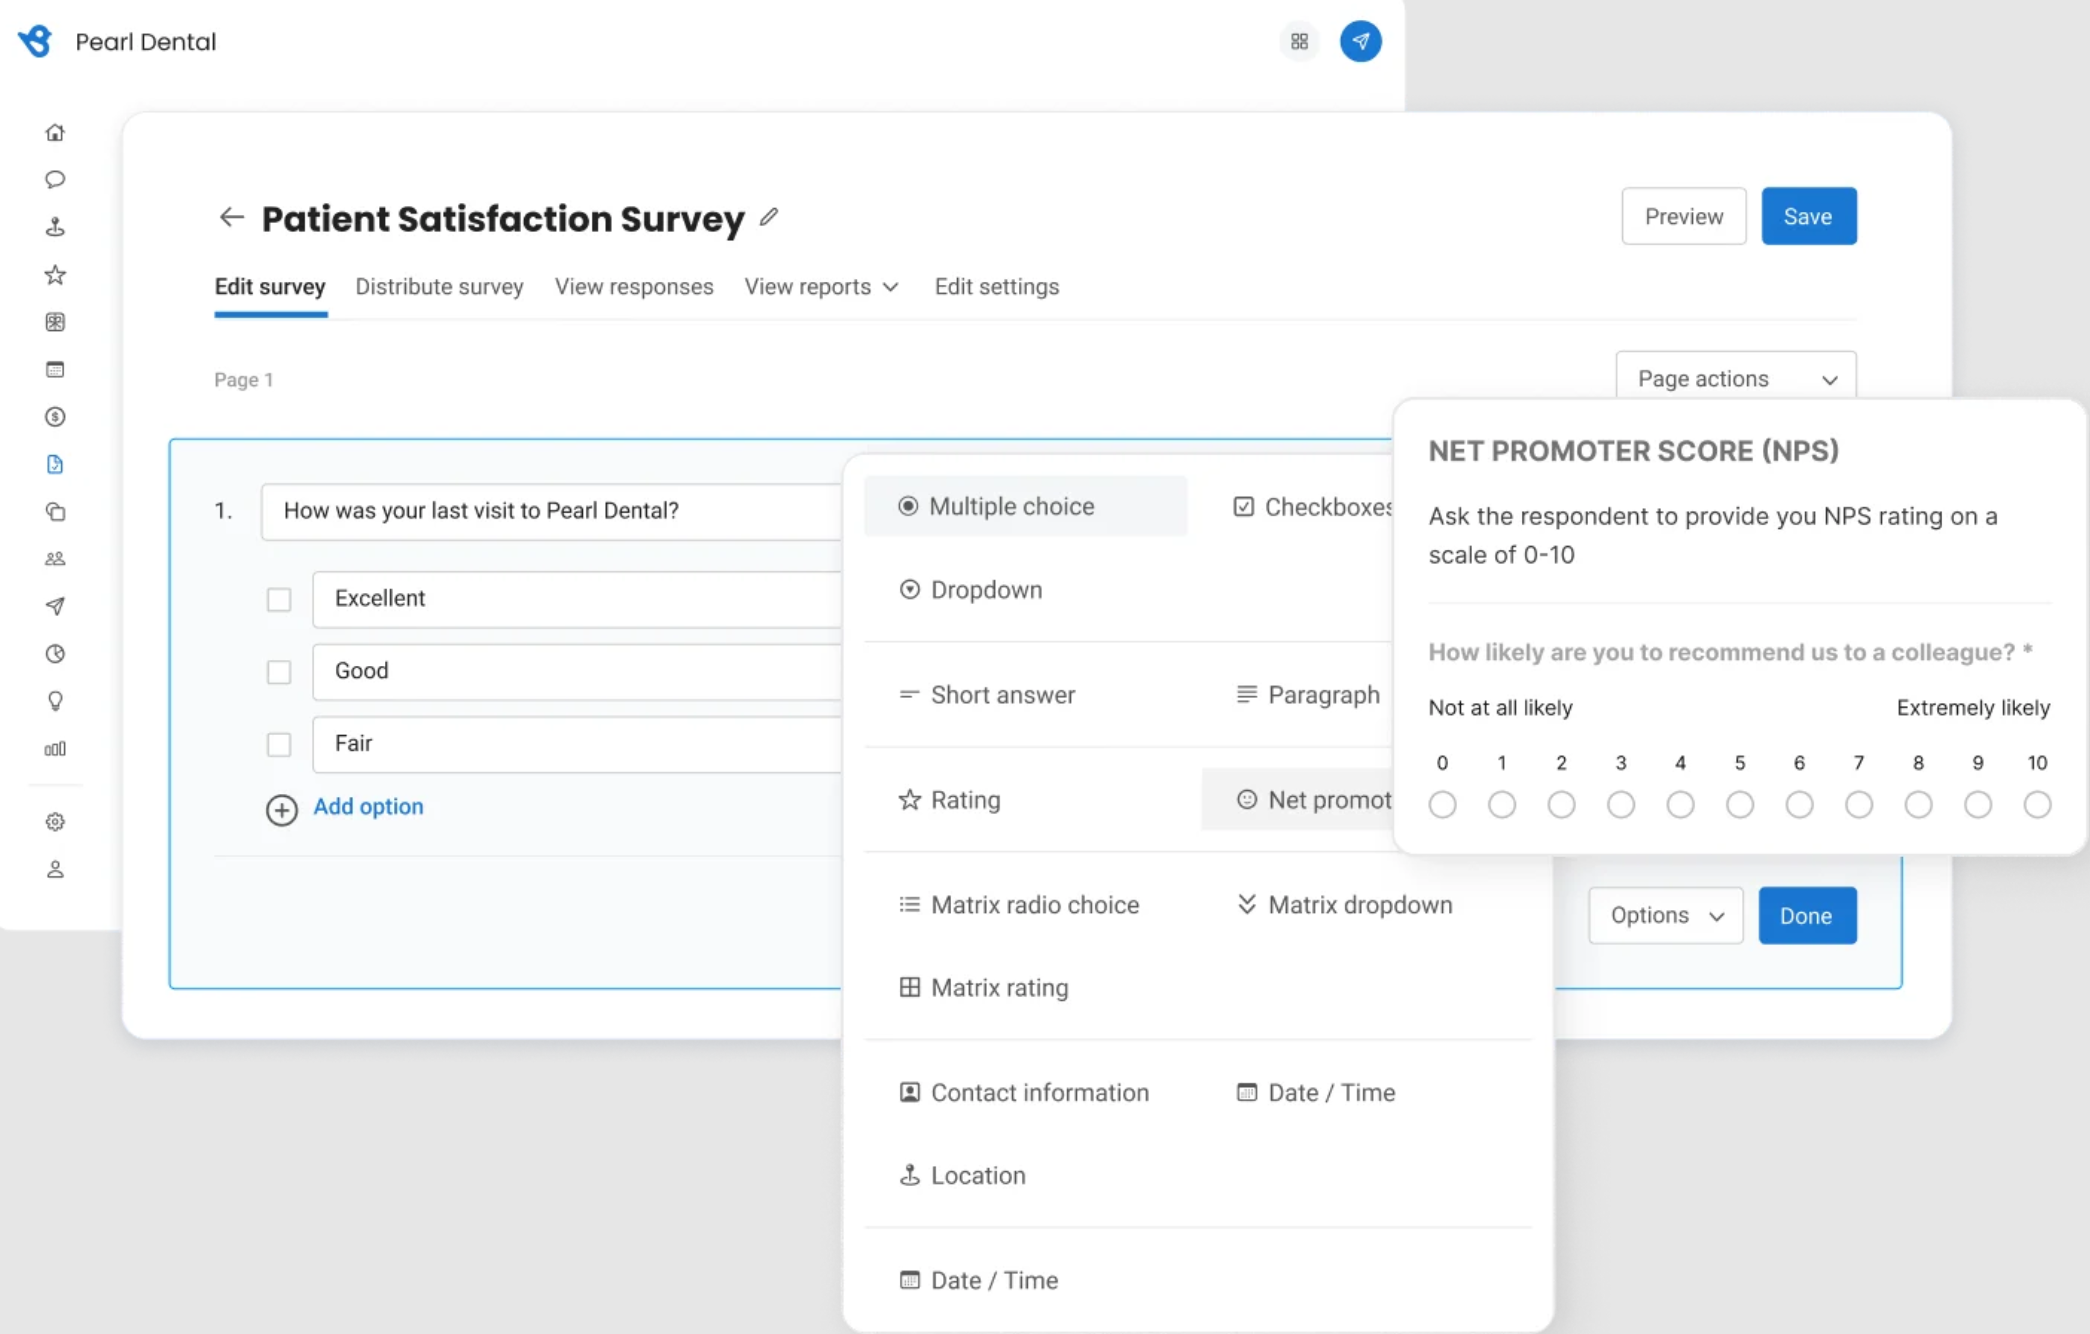The height and width of the screenshot is (1334, 2090).
Task: Expand the Page actions dropdown
Action: pos(1735,379)
